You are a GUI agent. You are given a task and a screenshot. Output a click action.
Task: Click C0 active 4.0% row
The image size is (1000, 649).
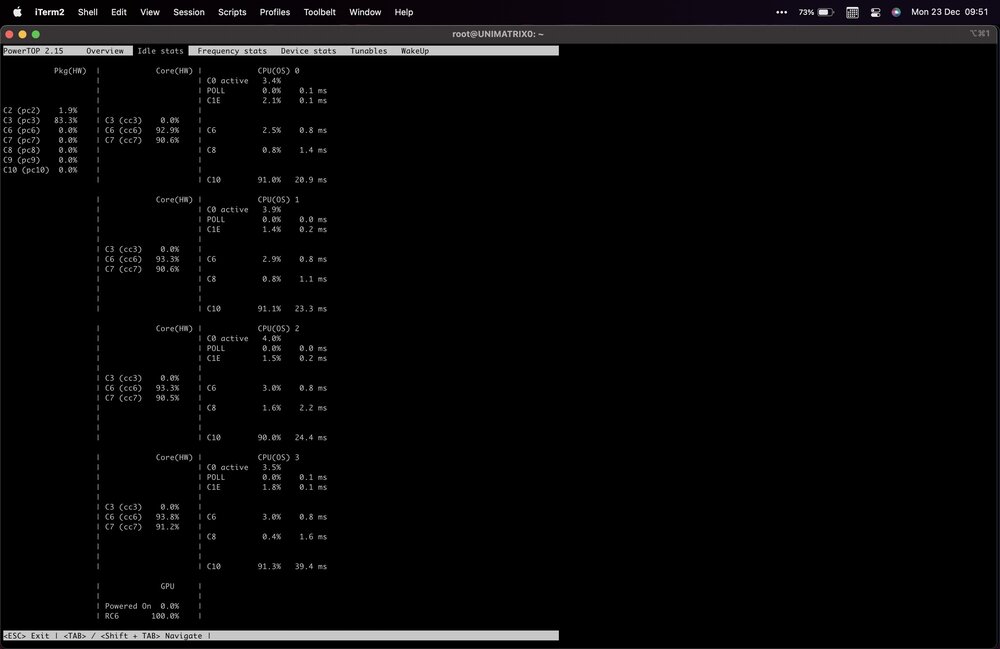coord(244,339)
